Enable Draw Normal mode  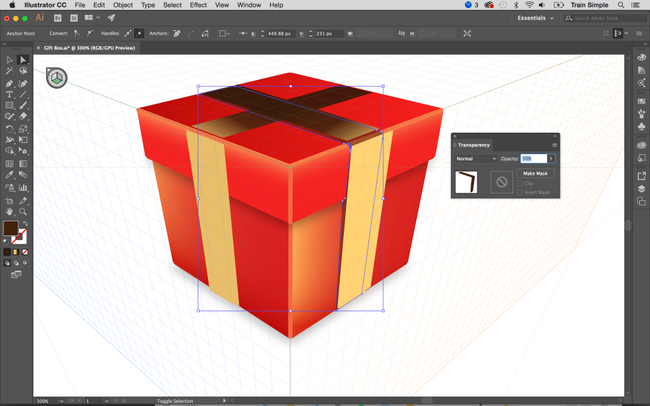tap(7, 263)
